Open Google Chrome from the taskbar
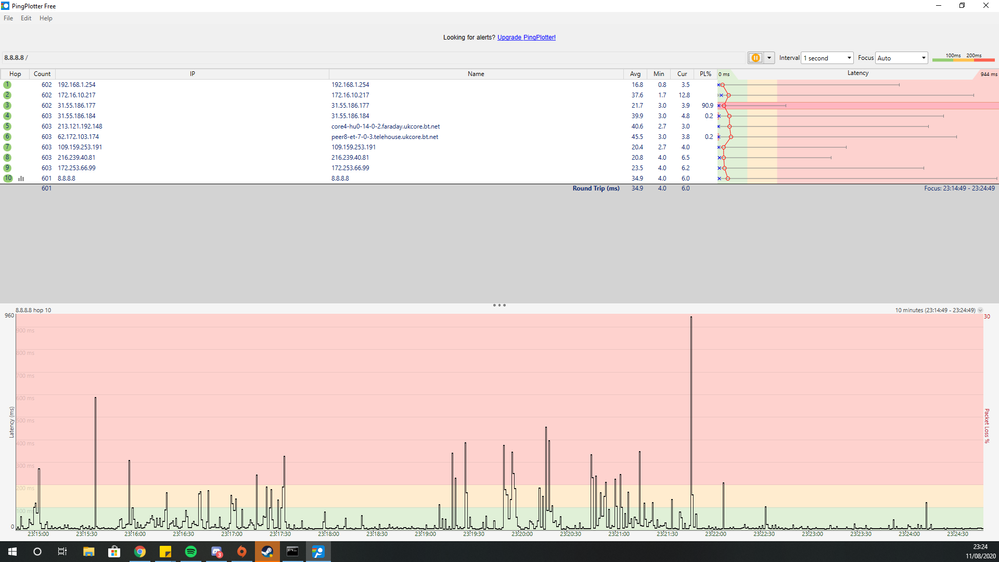This screenshot has height=562, width=999. point(140,551)
